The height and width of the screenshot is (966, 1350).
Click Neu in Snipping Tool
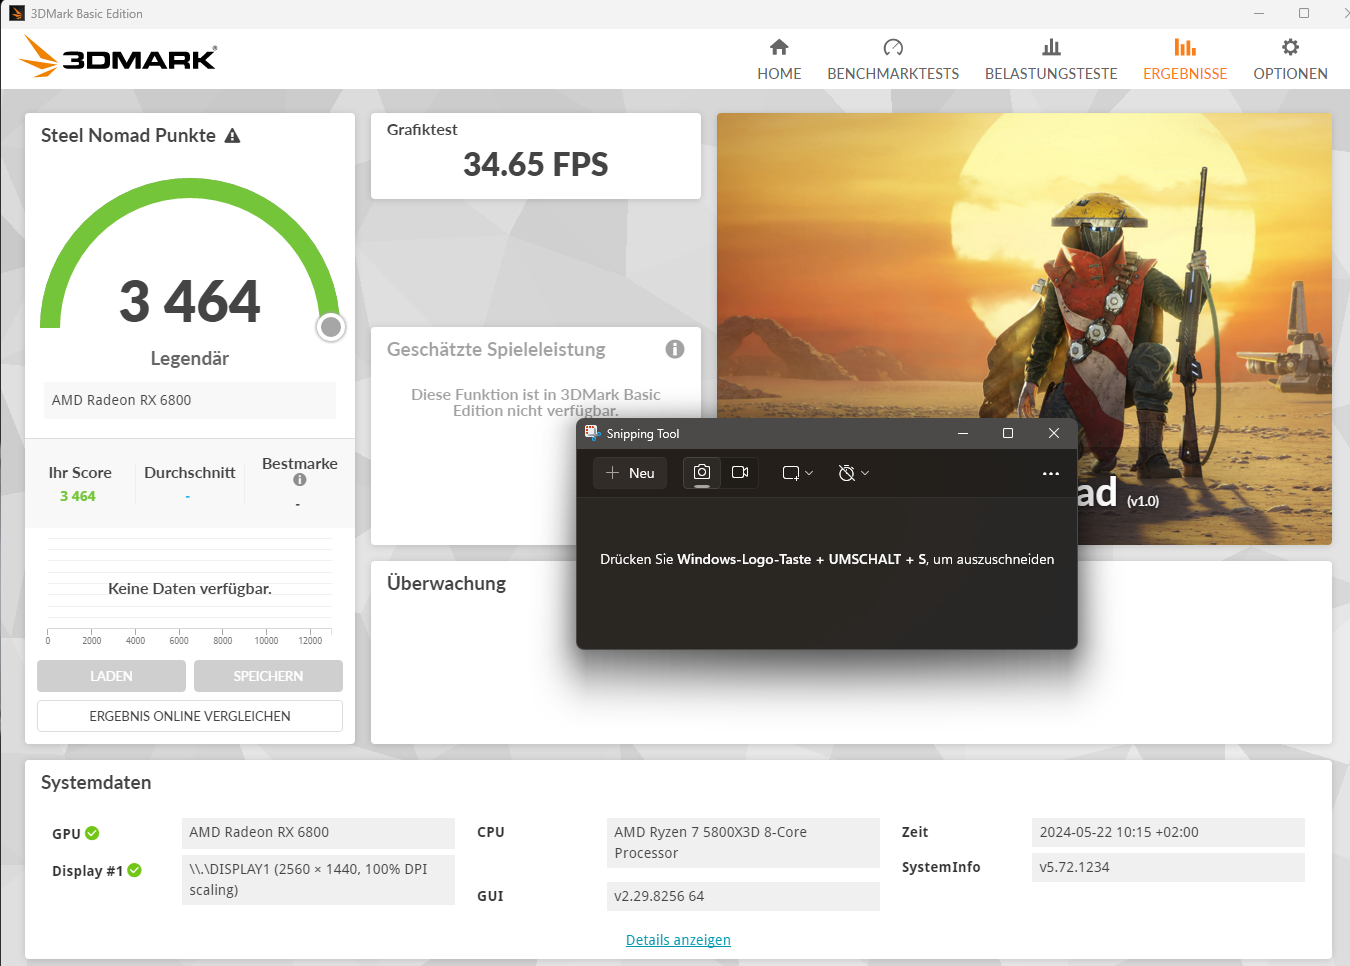click(630, 473)
